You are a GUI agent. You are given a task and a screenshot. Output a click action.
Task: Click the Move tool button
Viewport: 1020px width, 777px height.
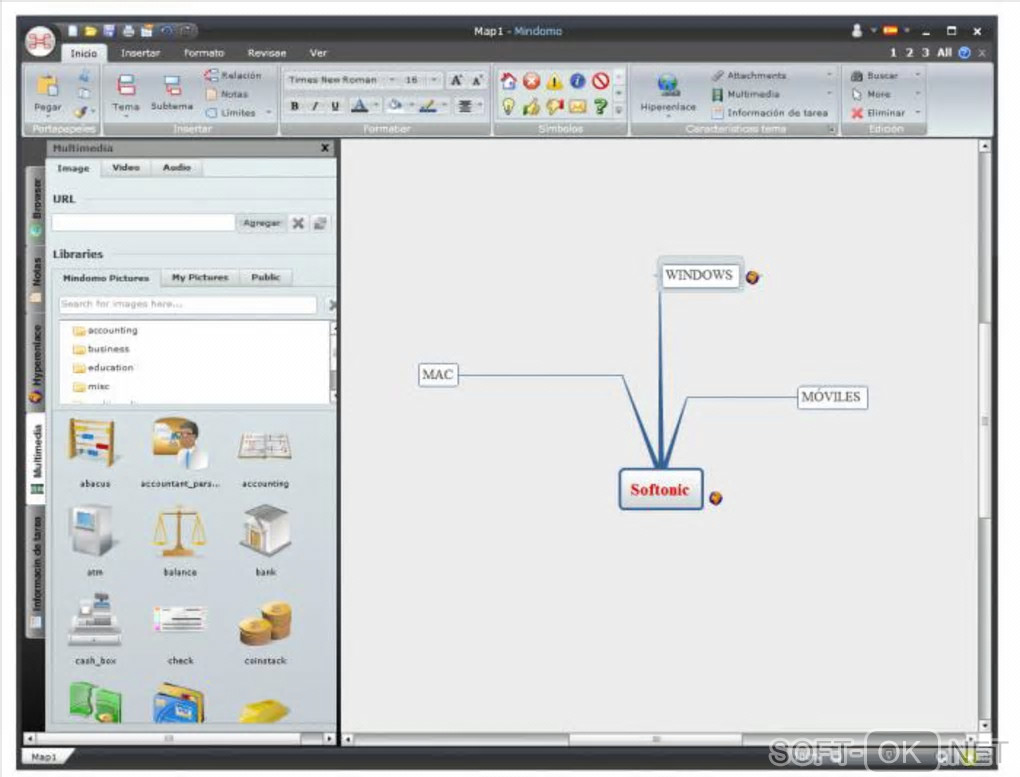(870, 94)
